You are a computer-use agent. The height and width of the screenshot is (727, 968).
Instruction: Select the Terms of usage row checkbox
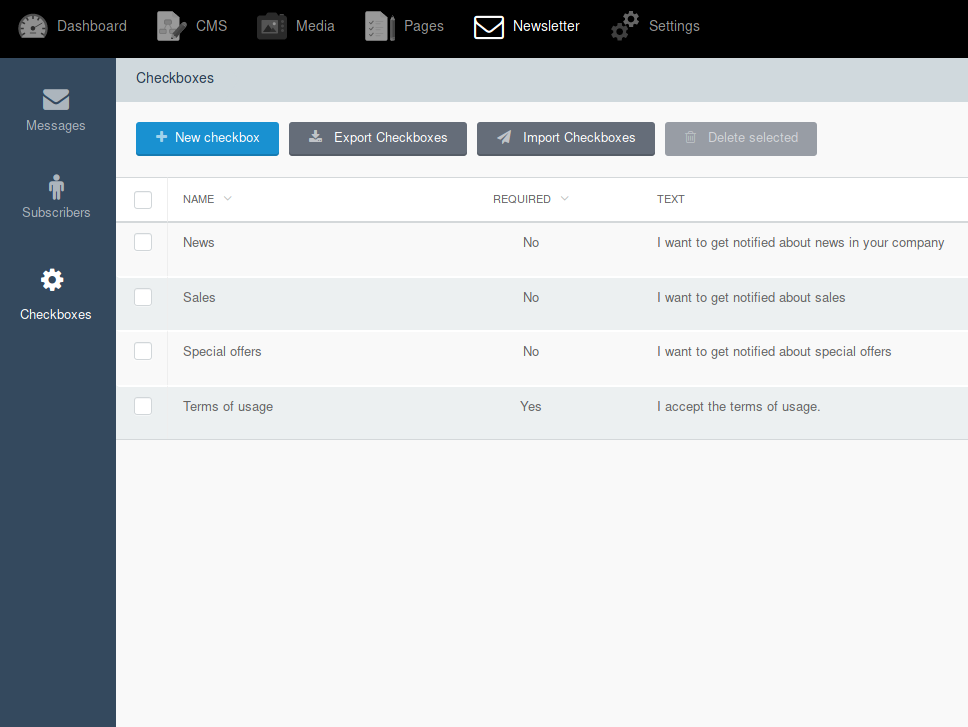pyautogui.click(x=143, y=406)
